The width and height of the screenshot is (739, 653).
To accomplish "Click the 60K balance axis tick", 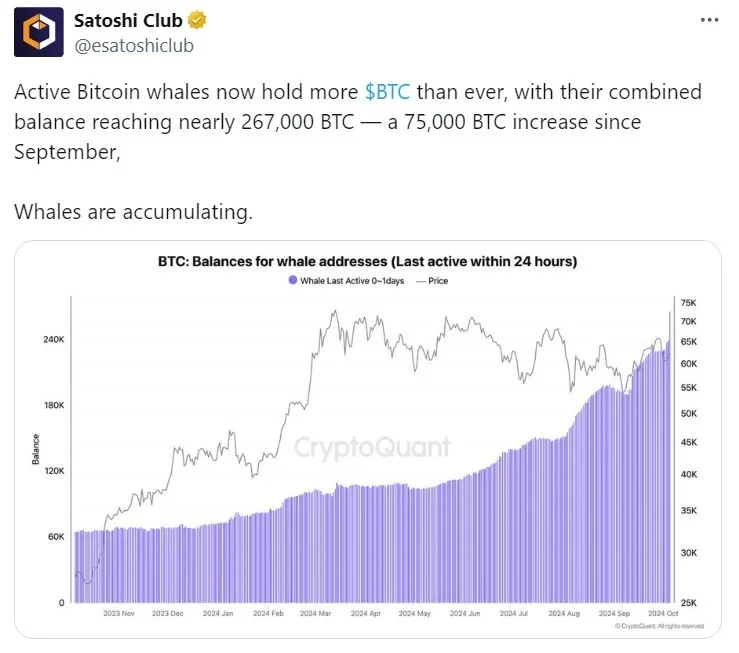I will [x=54, y=537].
